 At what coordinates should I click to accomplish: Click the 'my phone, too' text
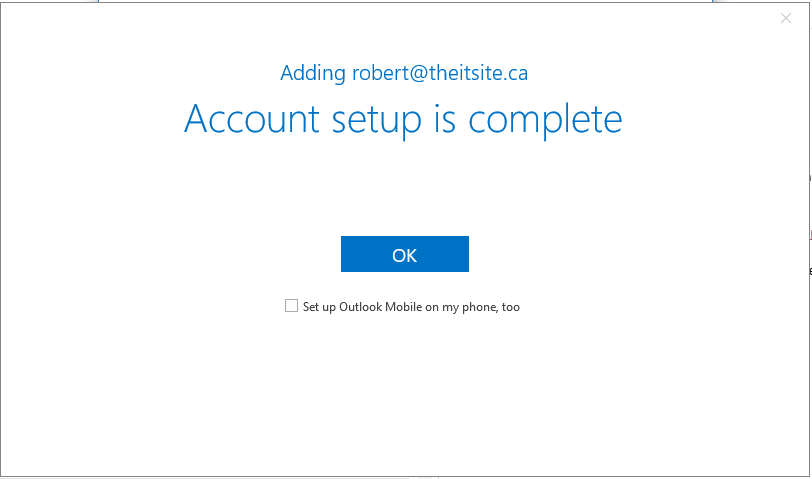481,308
